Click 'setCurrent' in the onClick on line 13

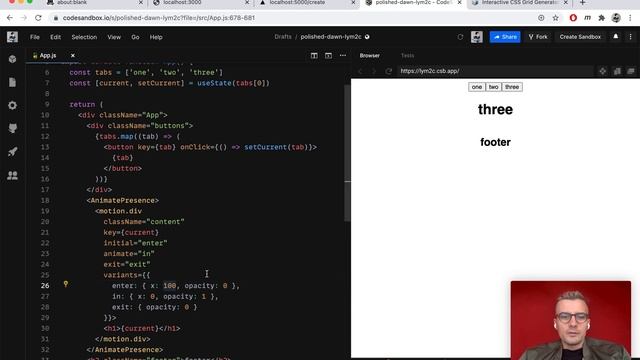[x=265, y=147]
